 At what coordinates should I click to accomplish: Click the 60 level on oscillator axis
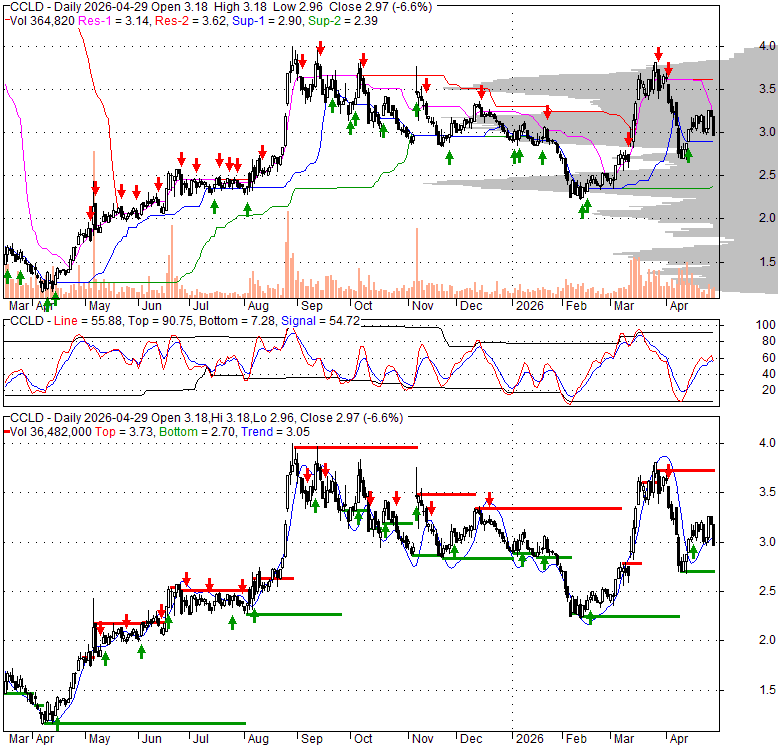[769, 358]
